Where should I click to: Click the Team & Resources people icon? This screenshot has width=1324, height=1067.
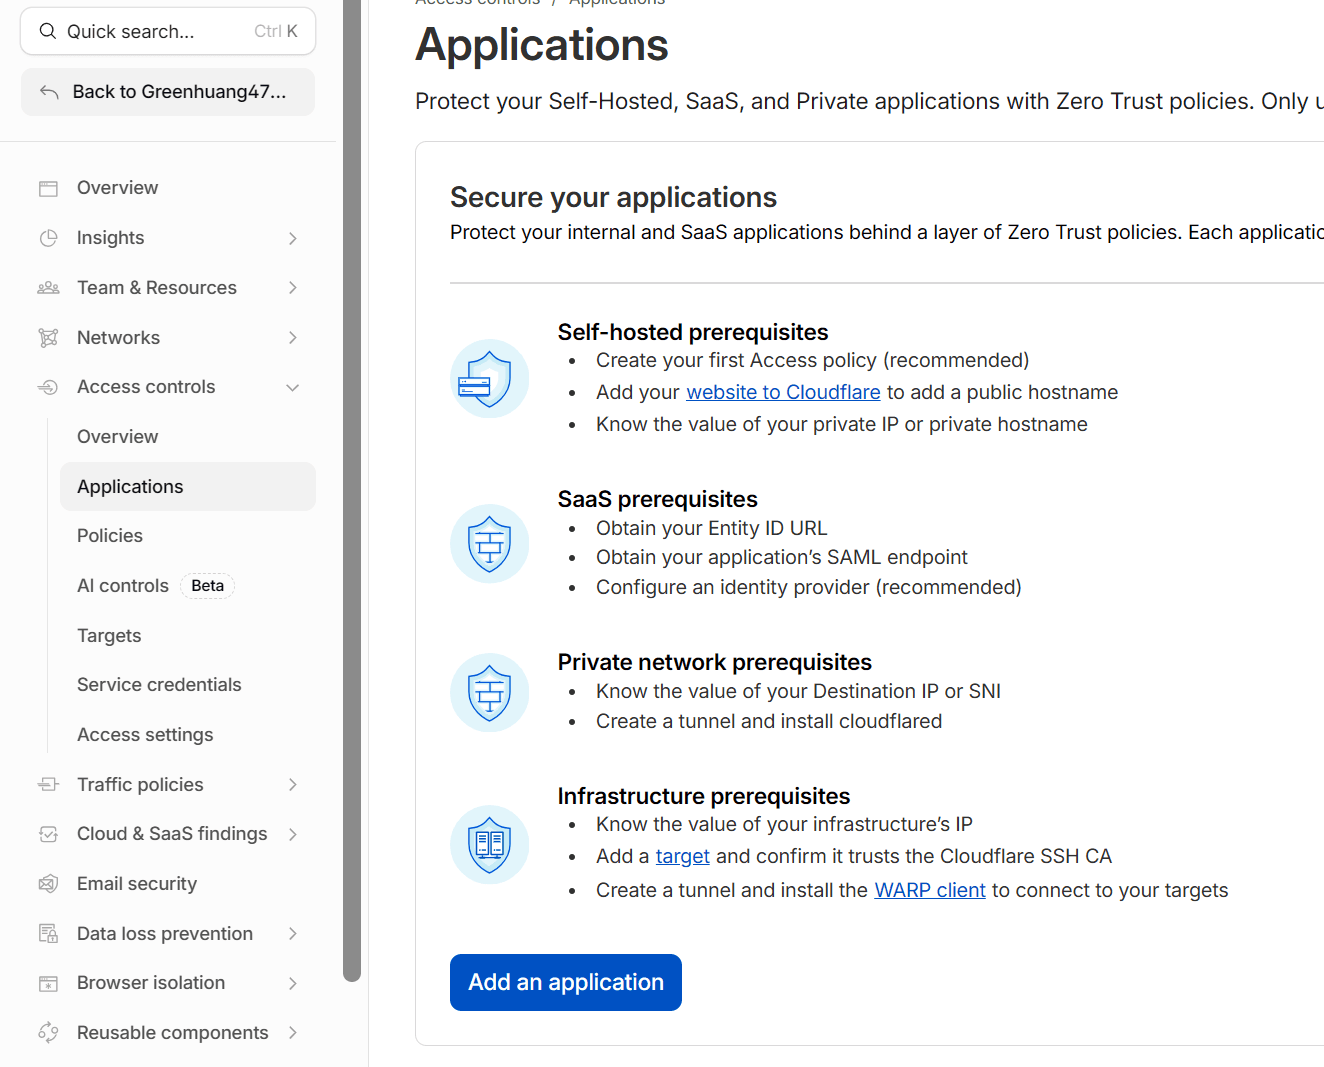(x=48, y=288)
